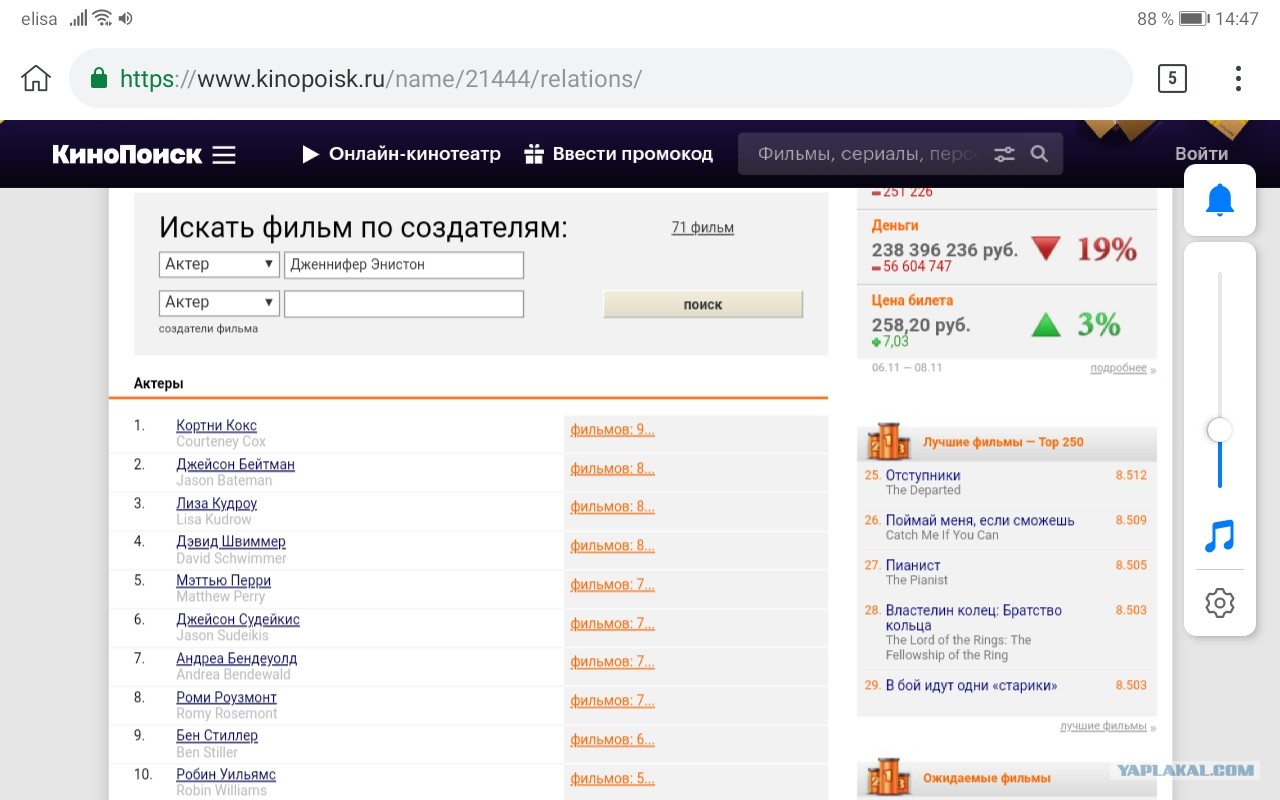Open Дэвид Швиммер actor page

(x=231, y=542)
